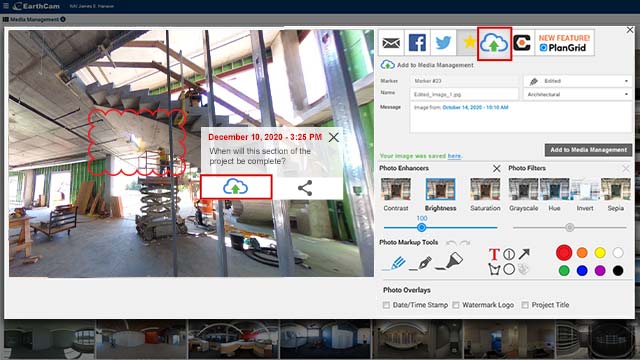Enable Watermark Logo overlay
640x360 pixels.
456,305
